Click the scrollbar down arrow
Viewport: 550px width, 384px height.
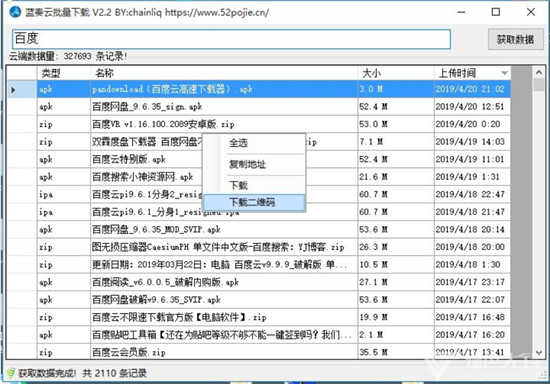pos(539,352)
